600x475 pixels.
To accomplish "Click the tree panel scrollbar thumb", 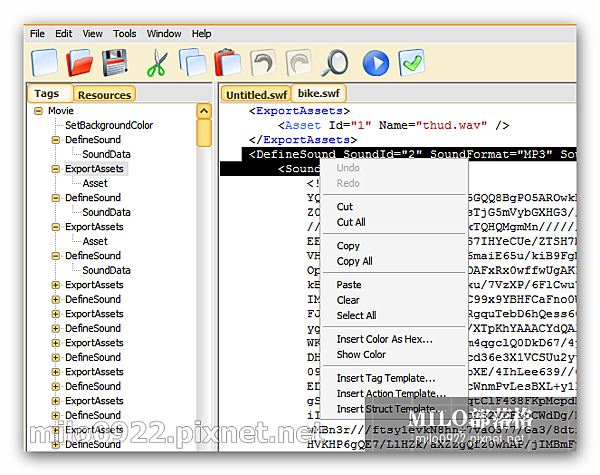I will [204, 133].
